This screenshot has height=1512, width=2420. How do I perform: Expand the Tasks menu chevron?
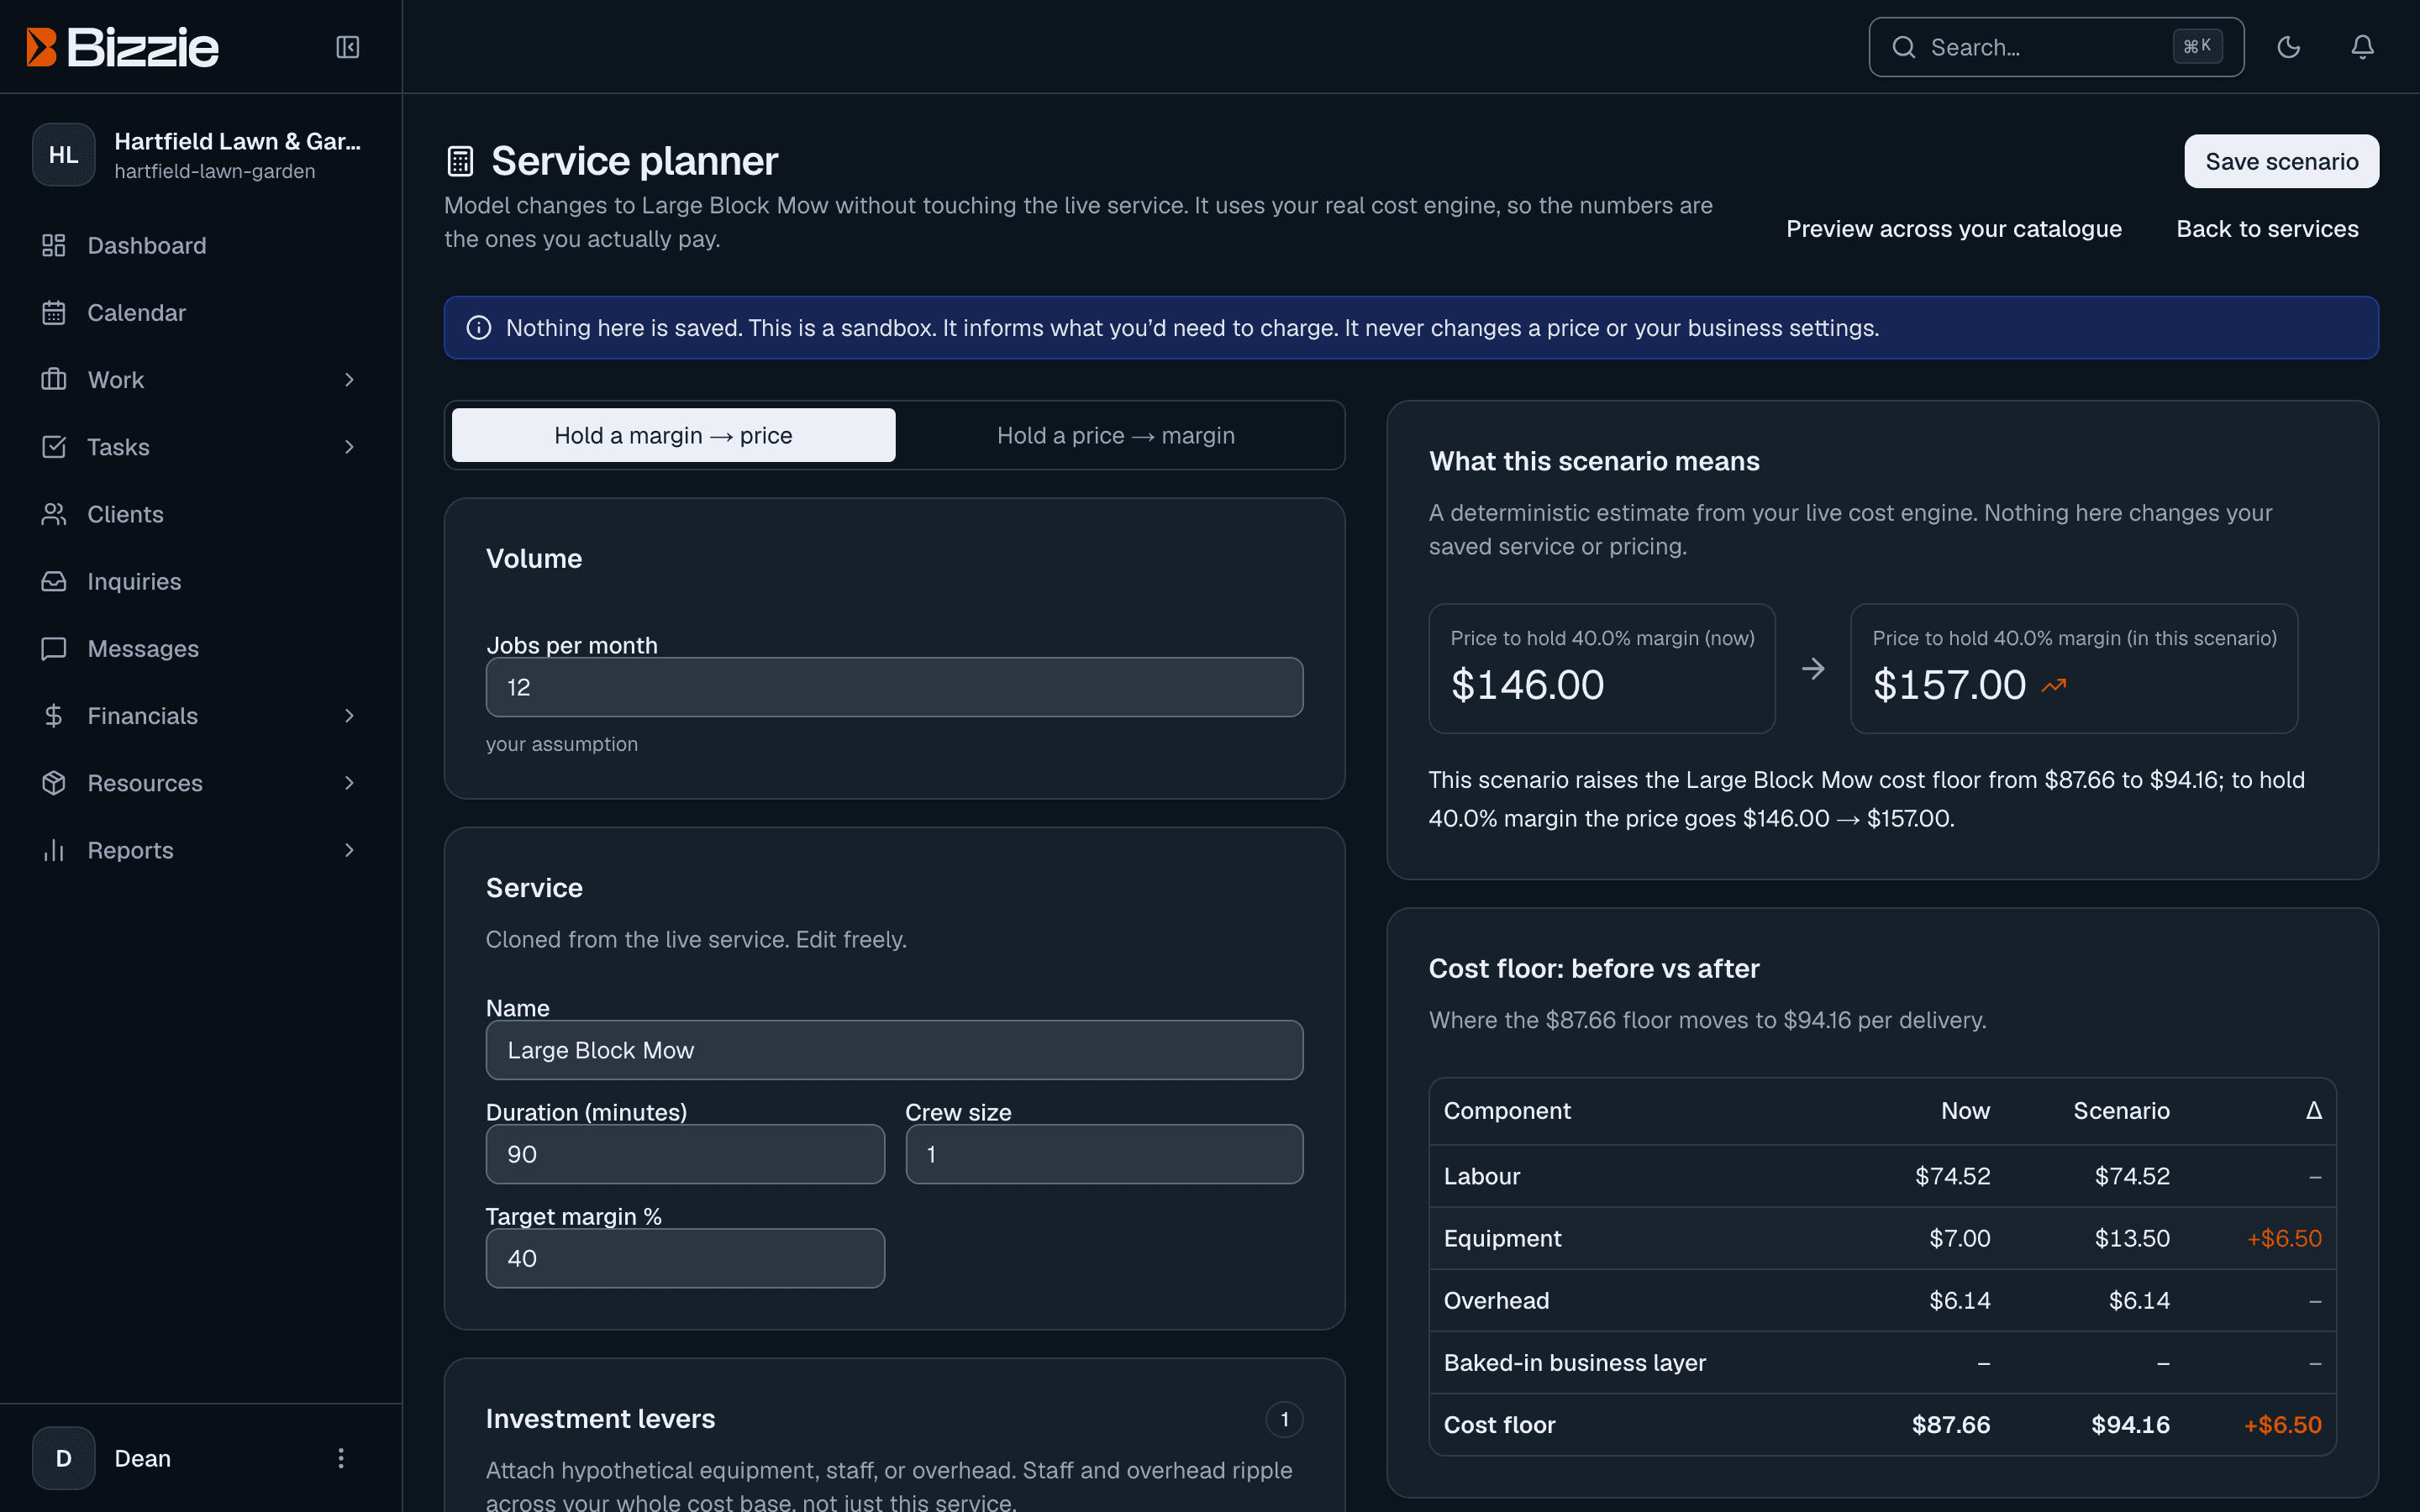(x=349, y=446)
